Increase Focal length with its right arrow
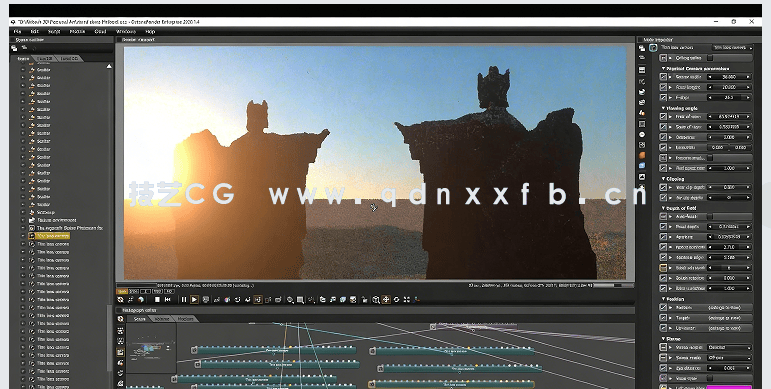Viewport: 771px width, 389px height. point(749,87)
